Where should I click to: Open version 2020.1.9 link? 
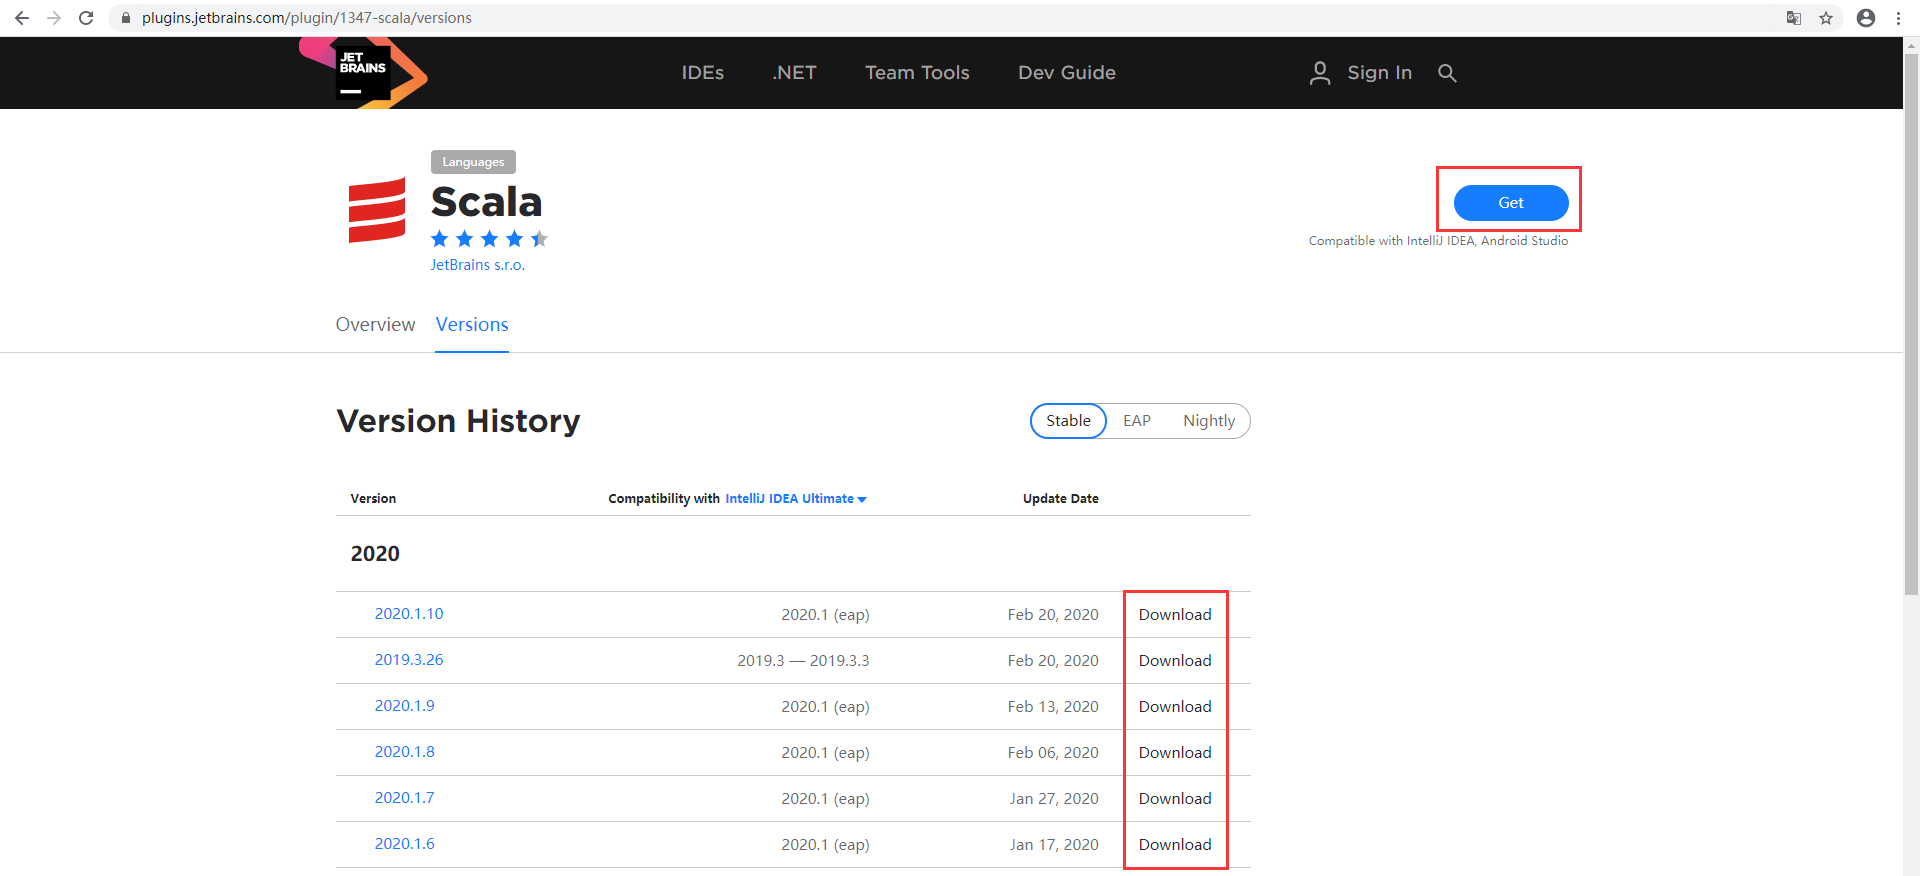pos(405,706)
